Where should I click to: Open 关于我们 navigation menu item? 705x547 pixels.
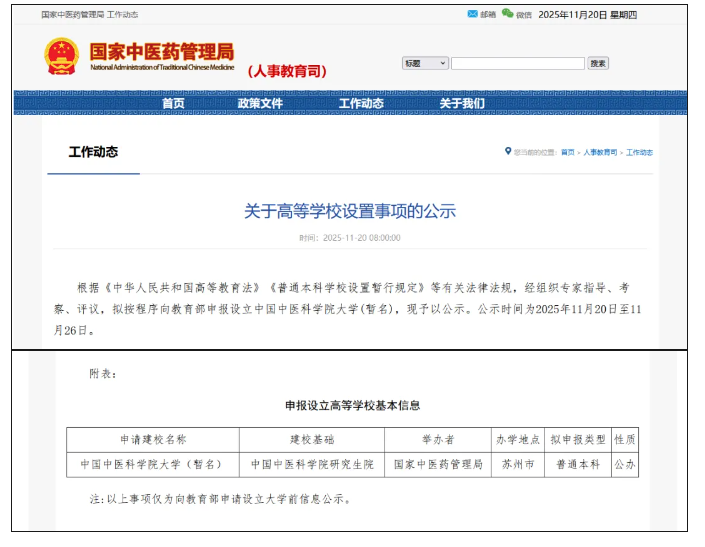click(x=462, y=103)
